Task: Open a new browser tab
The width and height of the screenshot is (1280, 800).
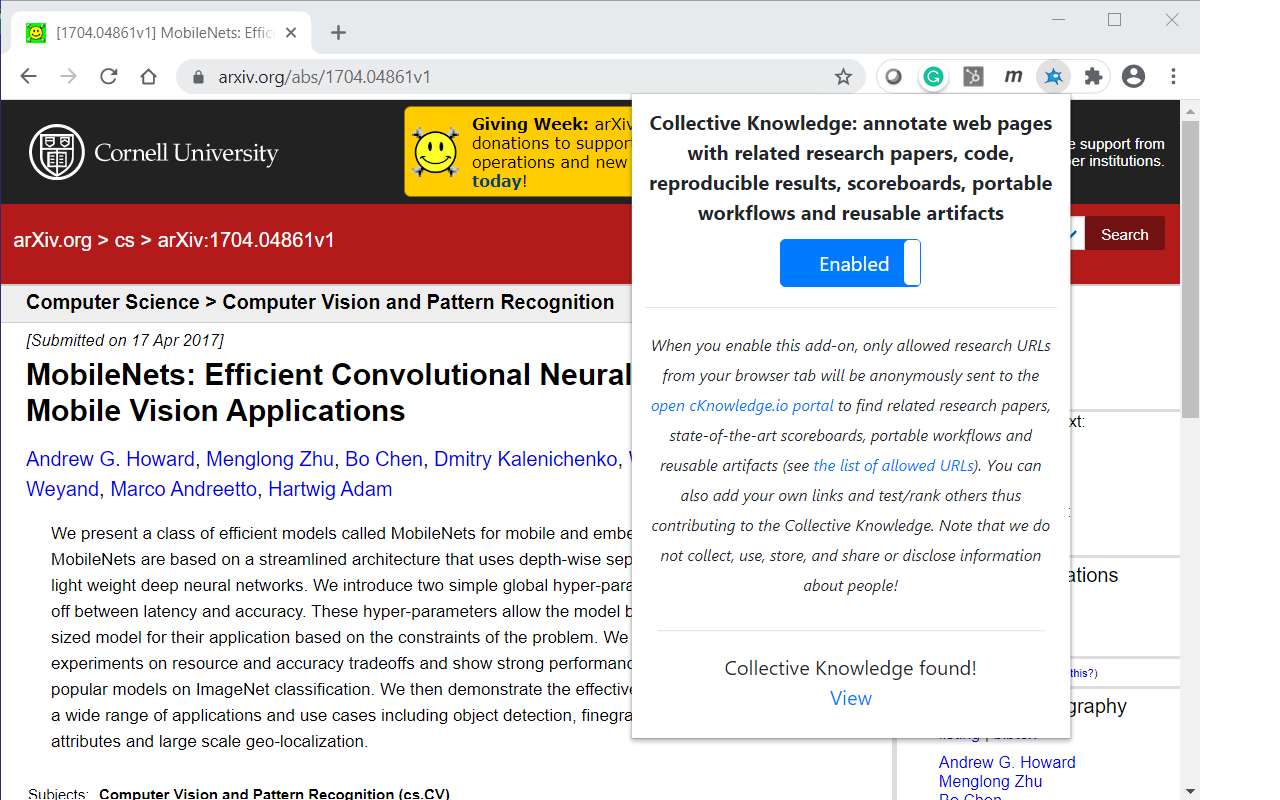Action: click(x=338, y=33)
